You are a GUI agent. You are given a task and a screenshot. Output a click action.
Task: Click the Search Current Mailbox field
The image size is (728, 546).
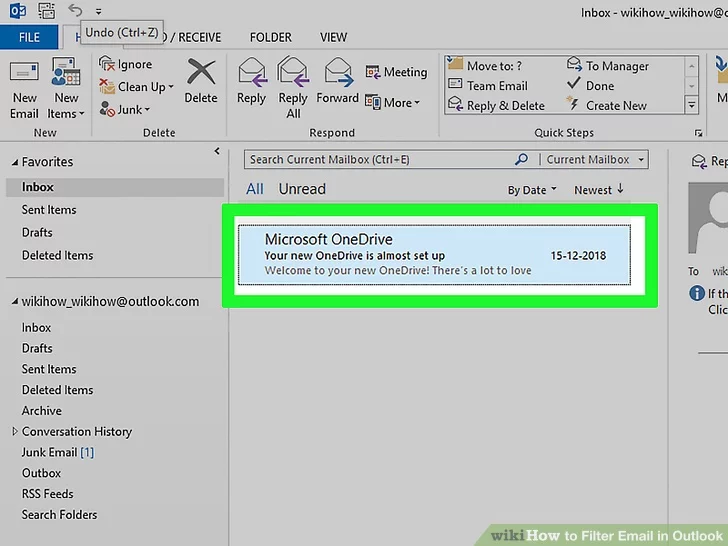(x=378, y=160)
